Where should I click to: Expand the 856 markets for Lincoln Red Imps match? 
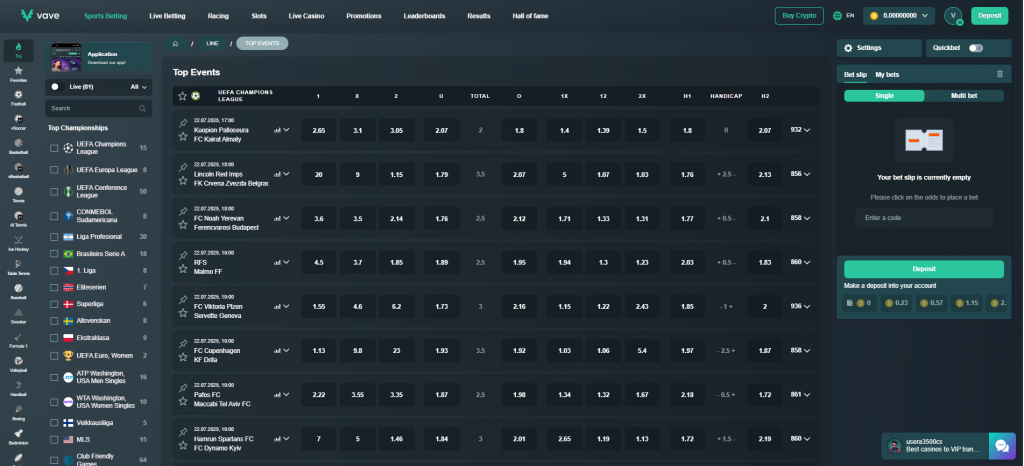[x=801, y=174]
